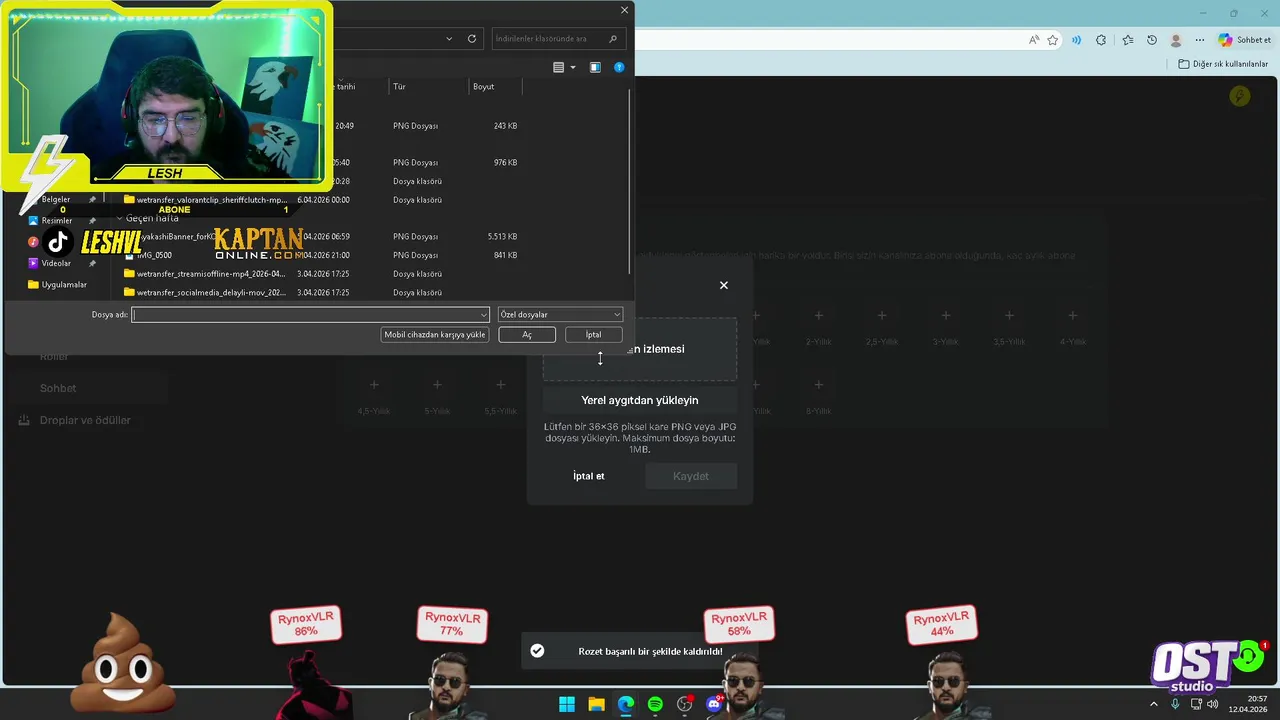Add page to favorites star icon
The height and width of the screenshot is (720, 1280).
[x=1053, y=40]
